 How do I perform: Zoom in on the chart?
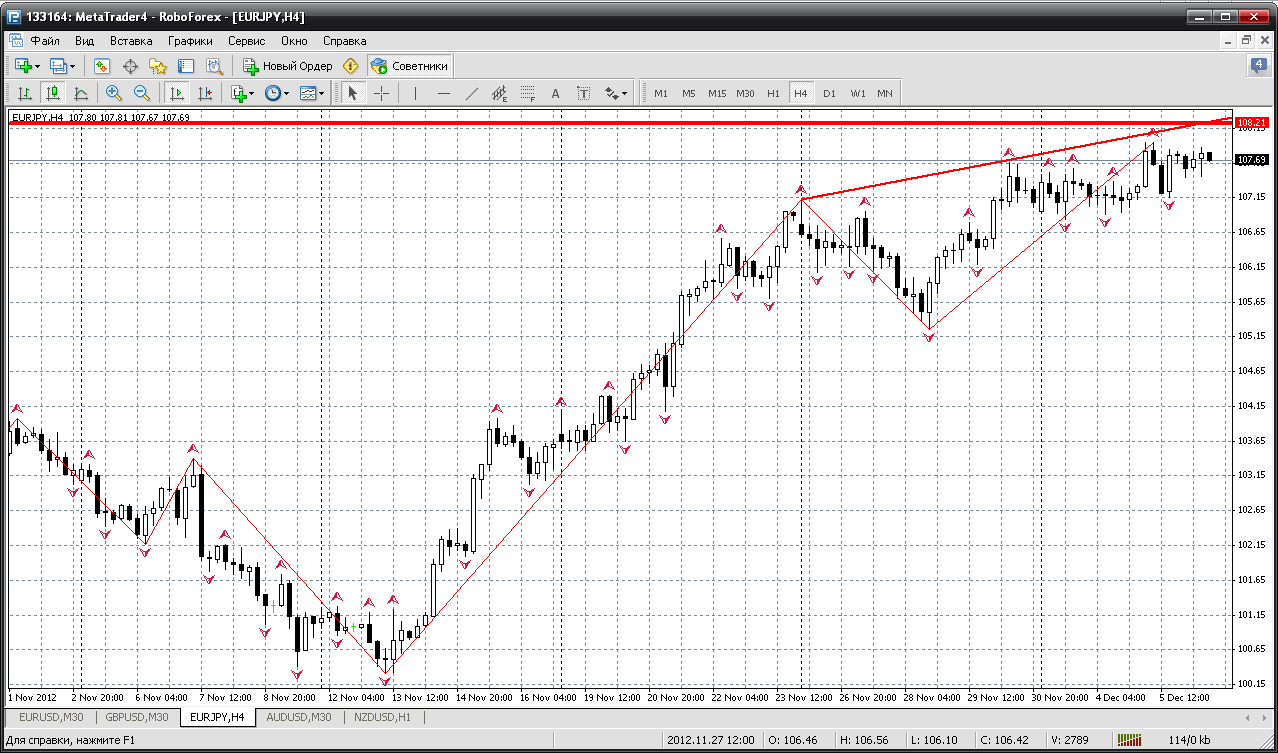[113, 93]
